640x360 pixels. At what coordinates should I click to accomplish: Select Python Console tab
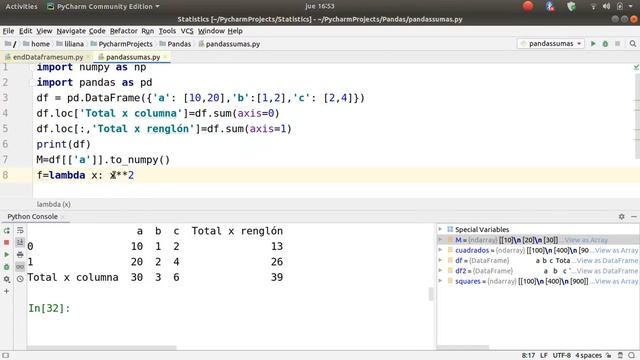[33, 216]
